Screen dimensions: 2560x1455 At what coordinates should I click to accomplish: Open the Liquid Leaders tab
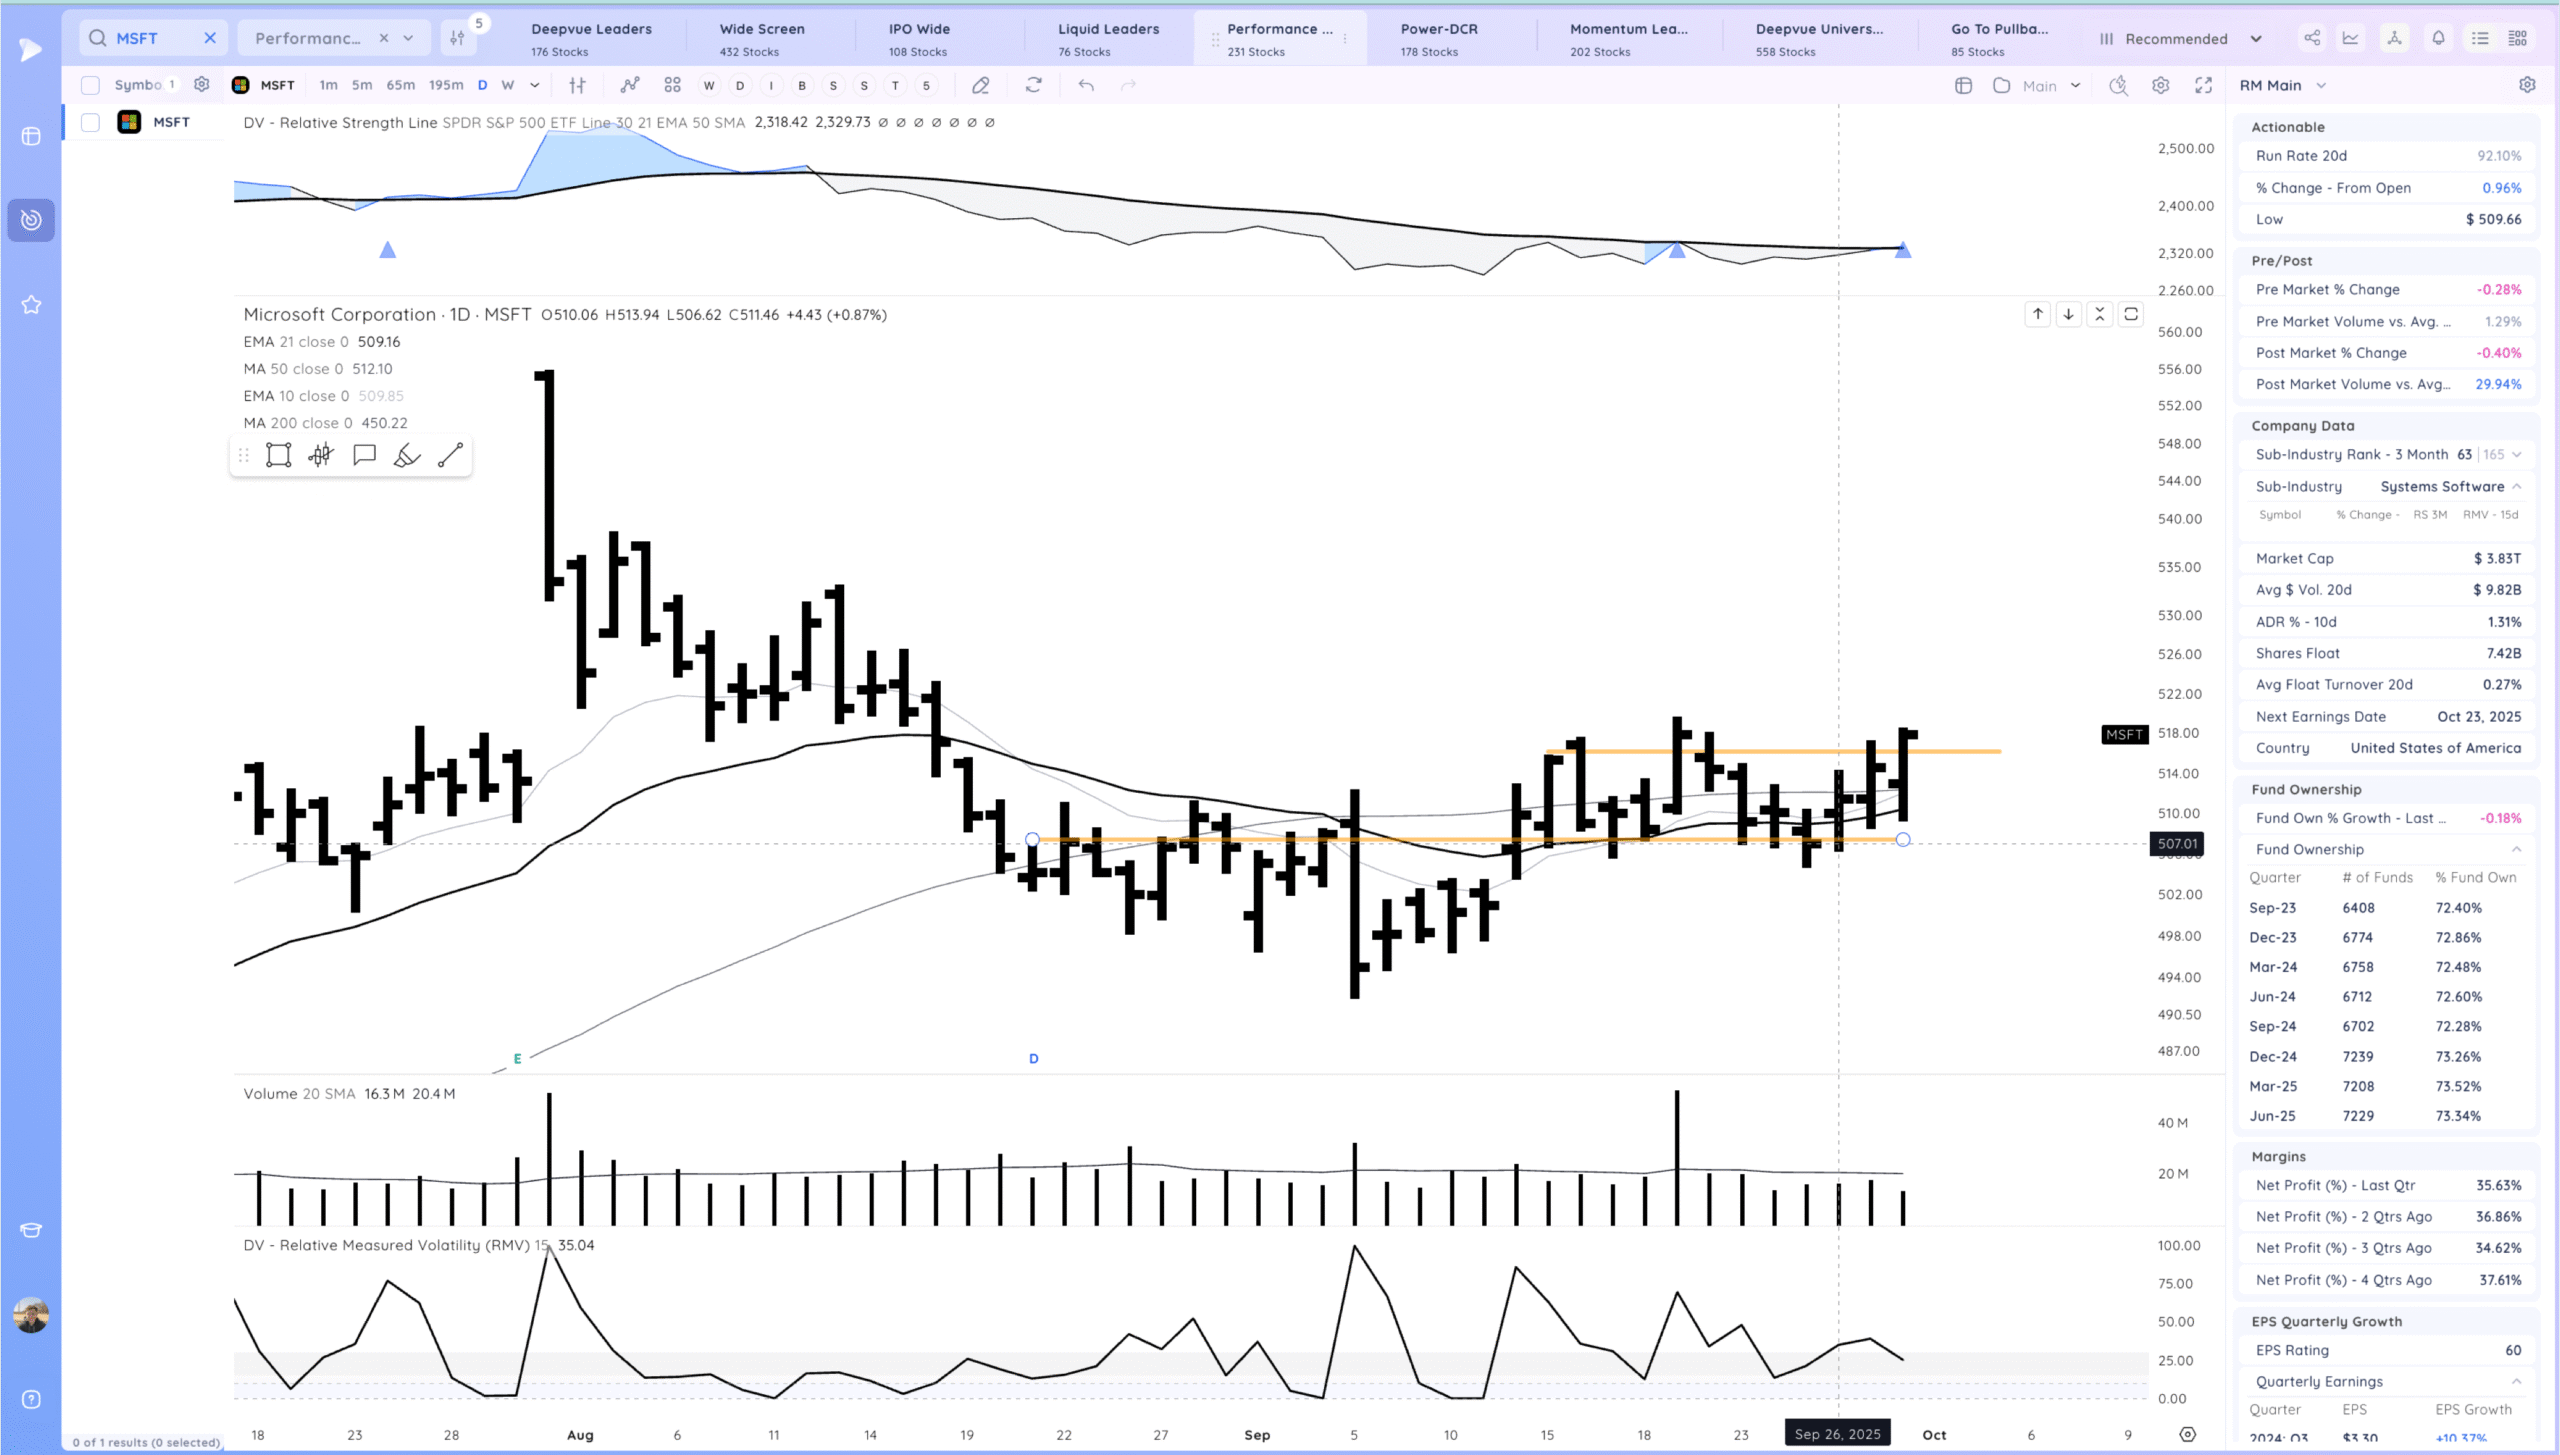(x=1108, y=38)
